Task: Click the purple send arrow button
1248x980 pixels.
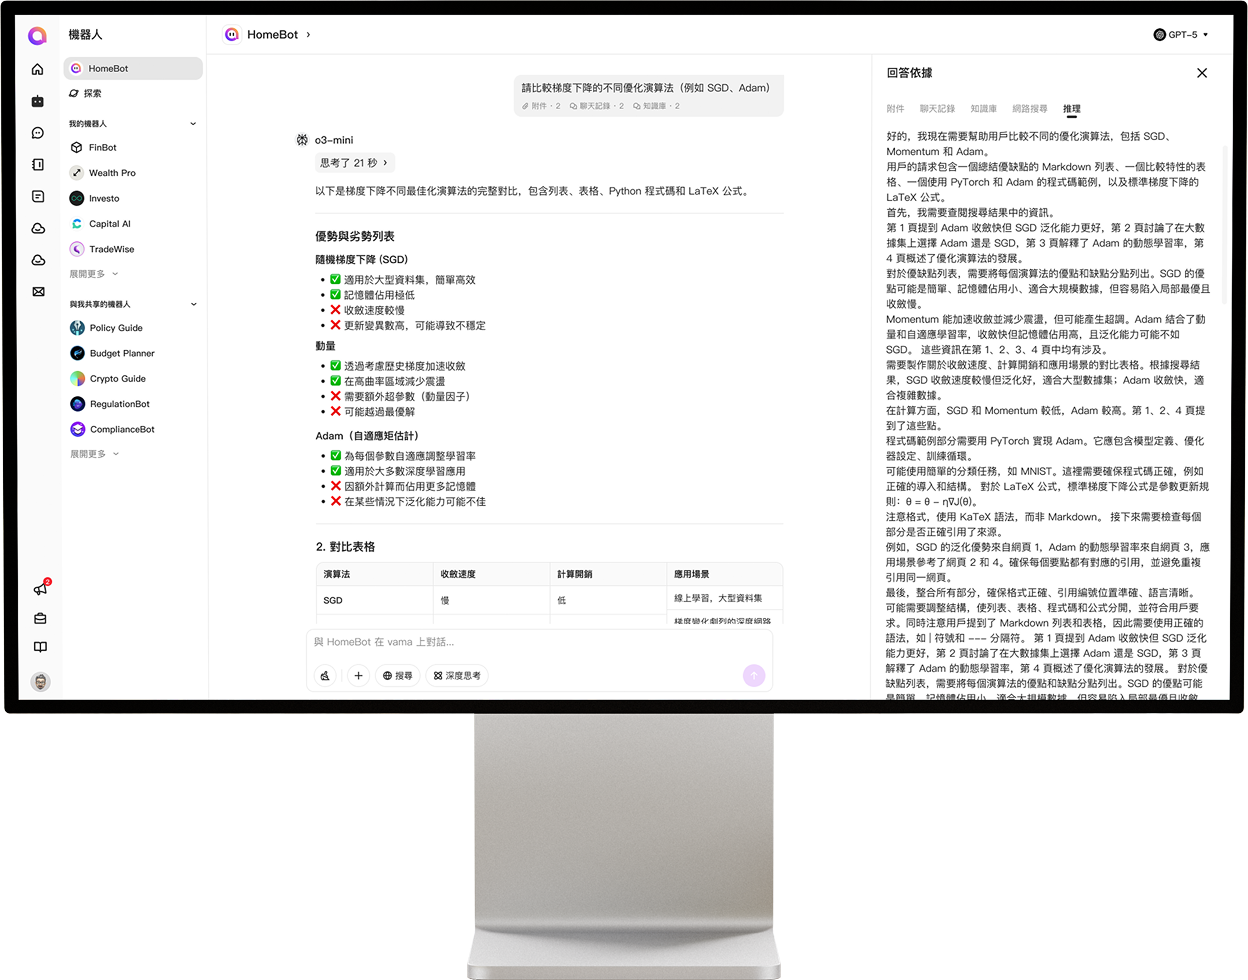Action: click(754, 676)
